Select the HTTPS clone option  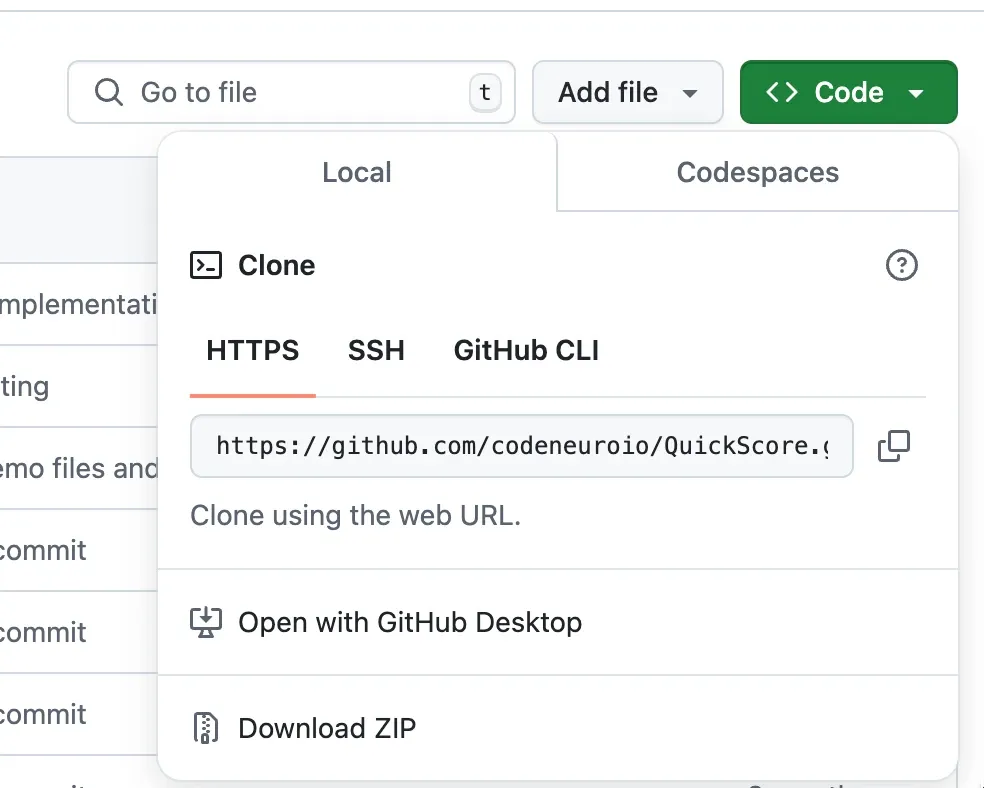click(x=252, y=350)
